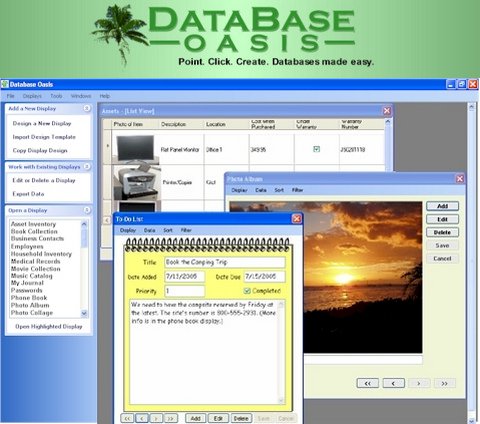
Task: Click Edit button in Photo Album
Action: [x=442, y=219]
